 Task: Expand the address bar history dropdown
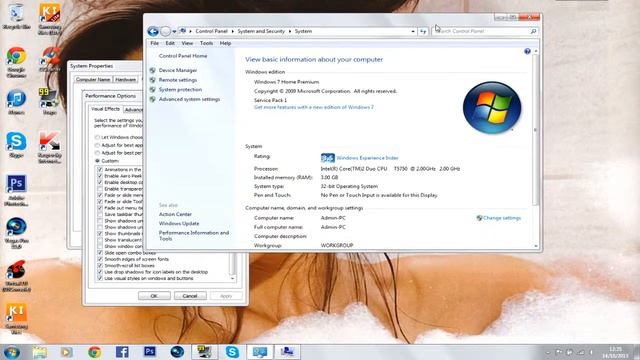(x=413, y=31)
